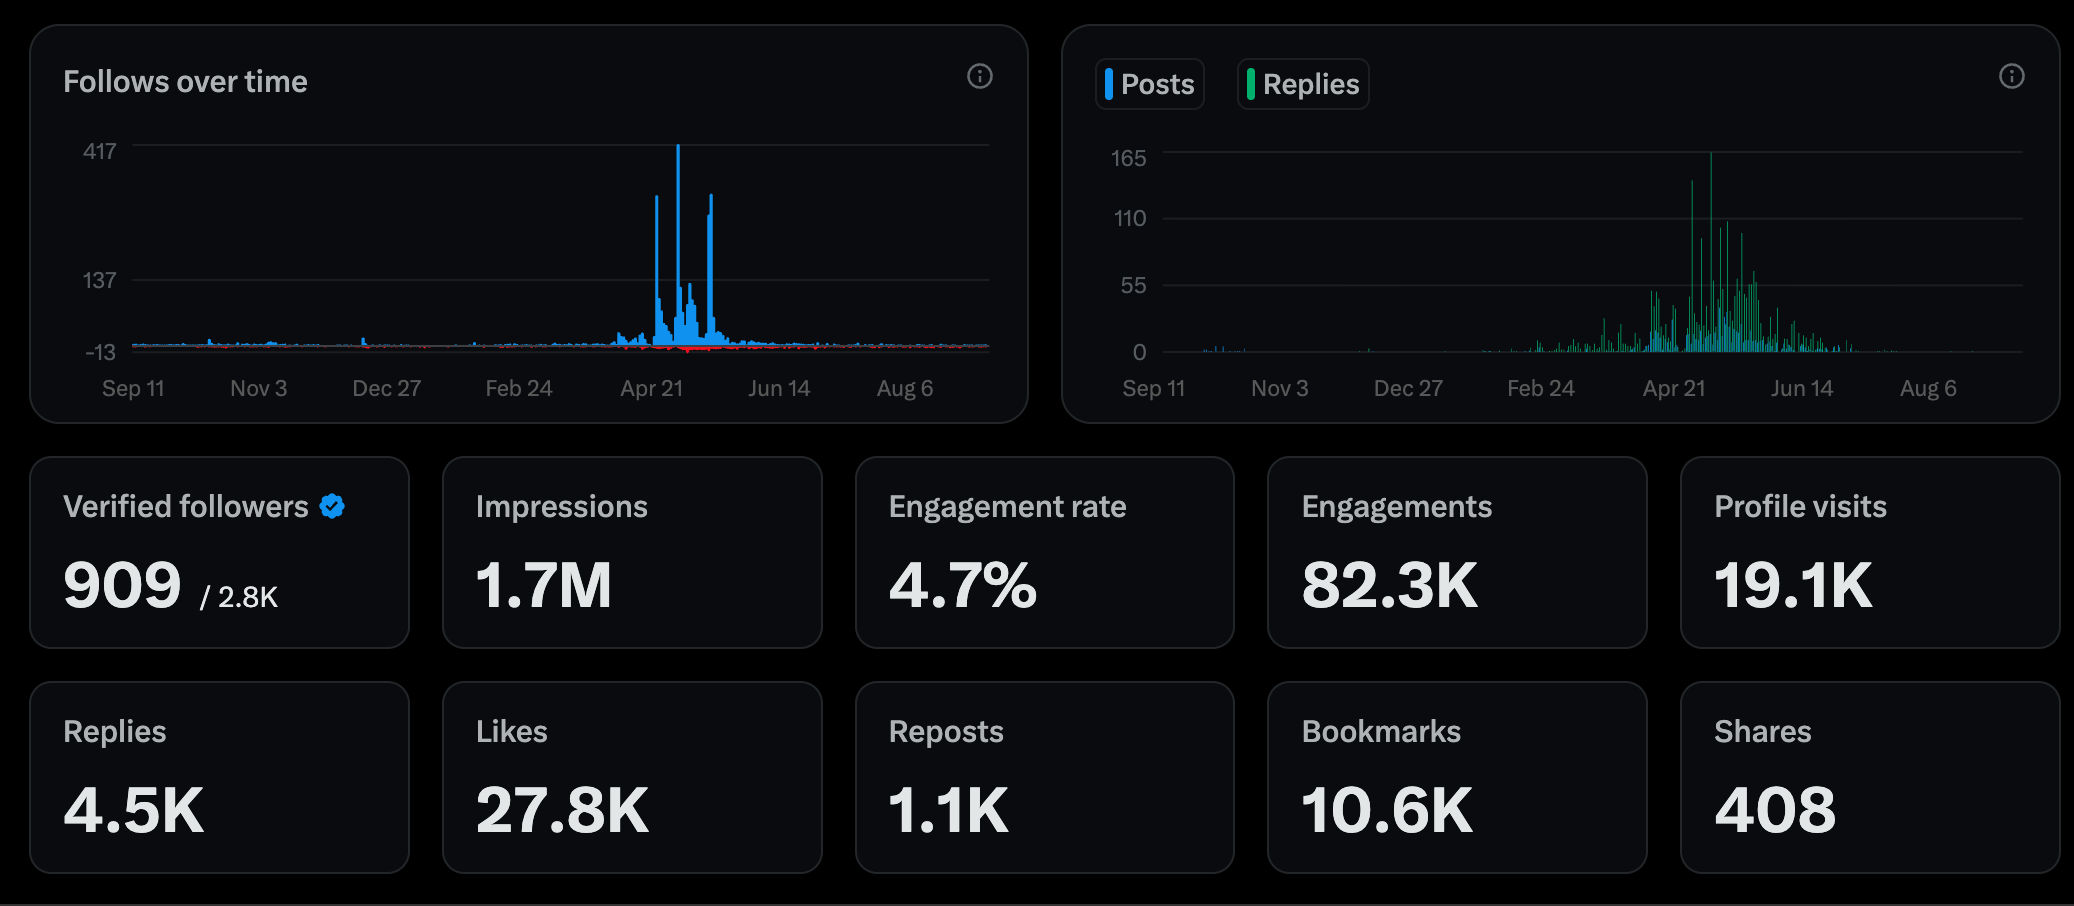The width and height of the screenshot is (2074, 906).
Task: Click the 'Feb 24' label on follows chart
Action: click(519, 389)
